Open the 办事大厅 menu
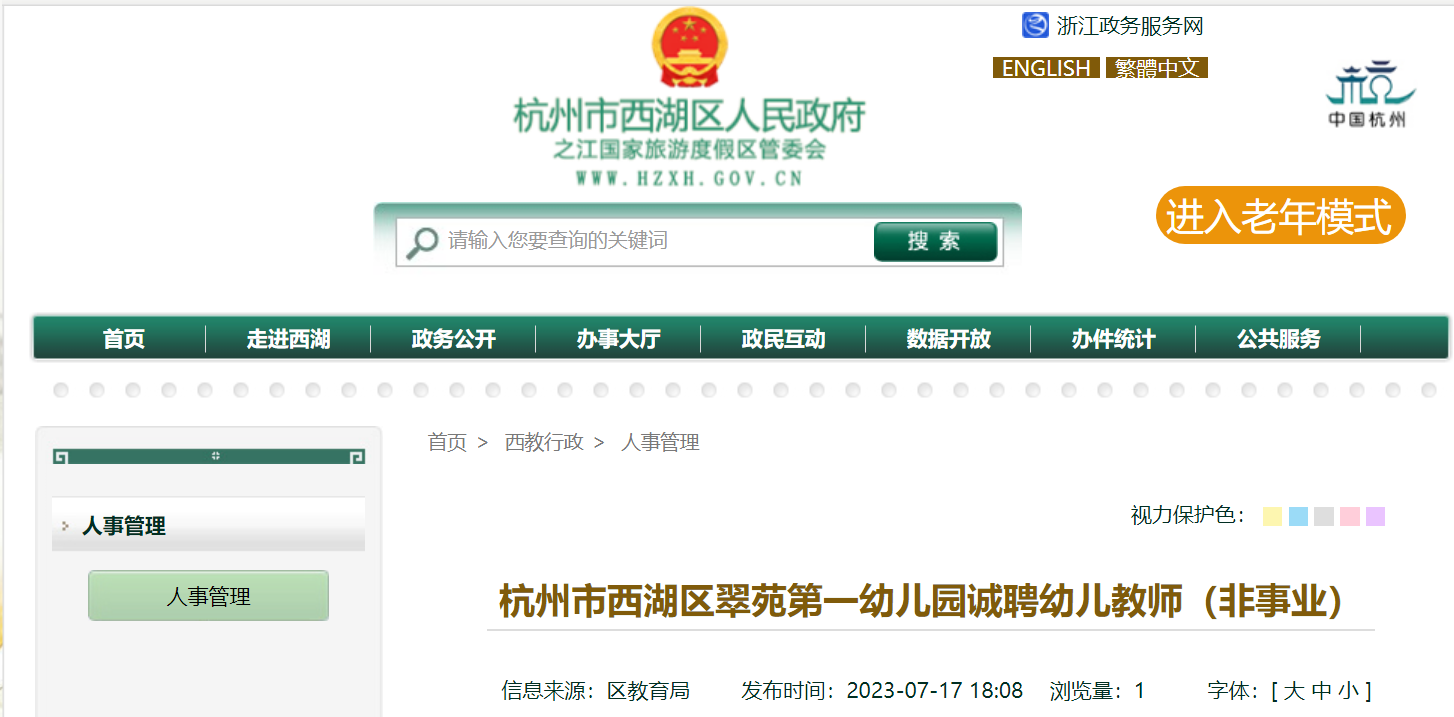The height and width of the screenshot is (717, 1454). [618, 339]
